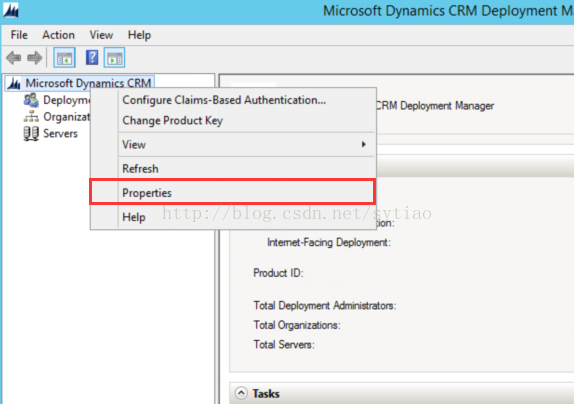Screen dimensions: 574x404
Task: Toggle the Show/Hide Action Pane icon
Action: 114,58
